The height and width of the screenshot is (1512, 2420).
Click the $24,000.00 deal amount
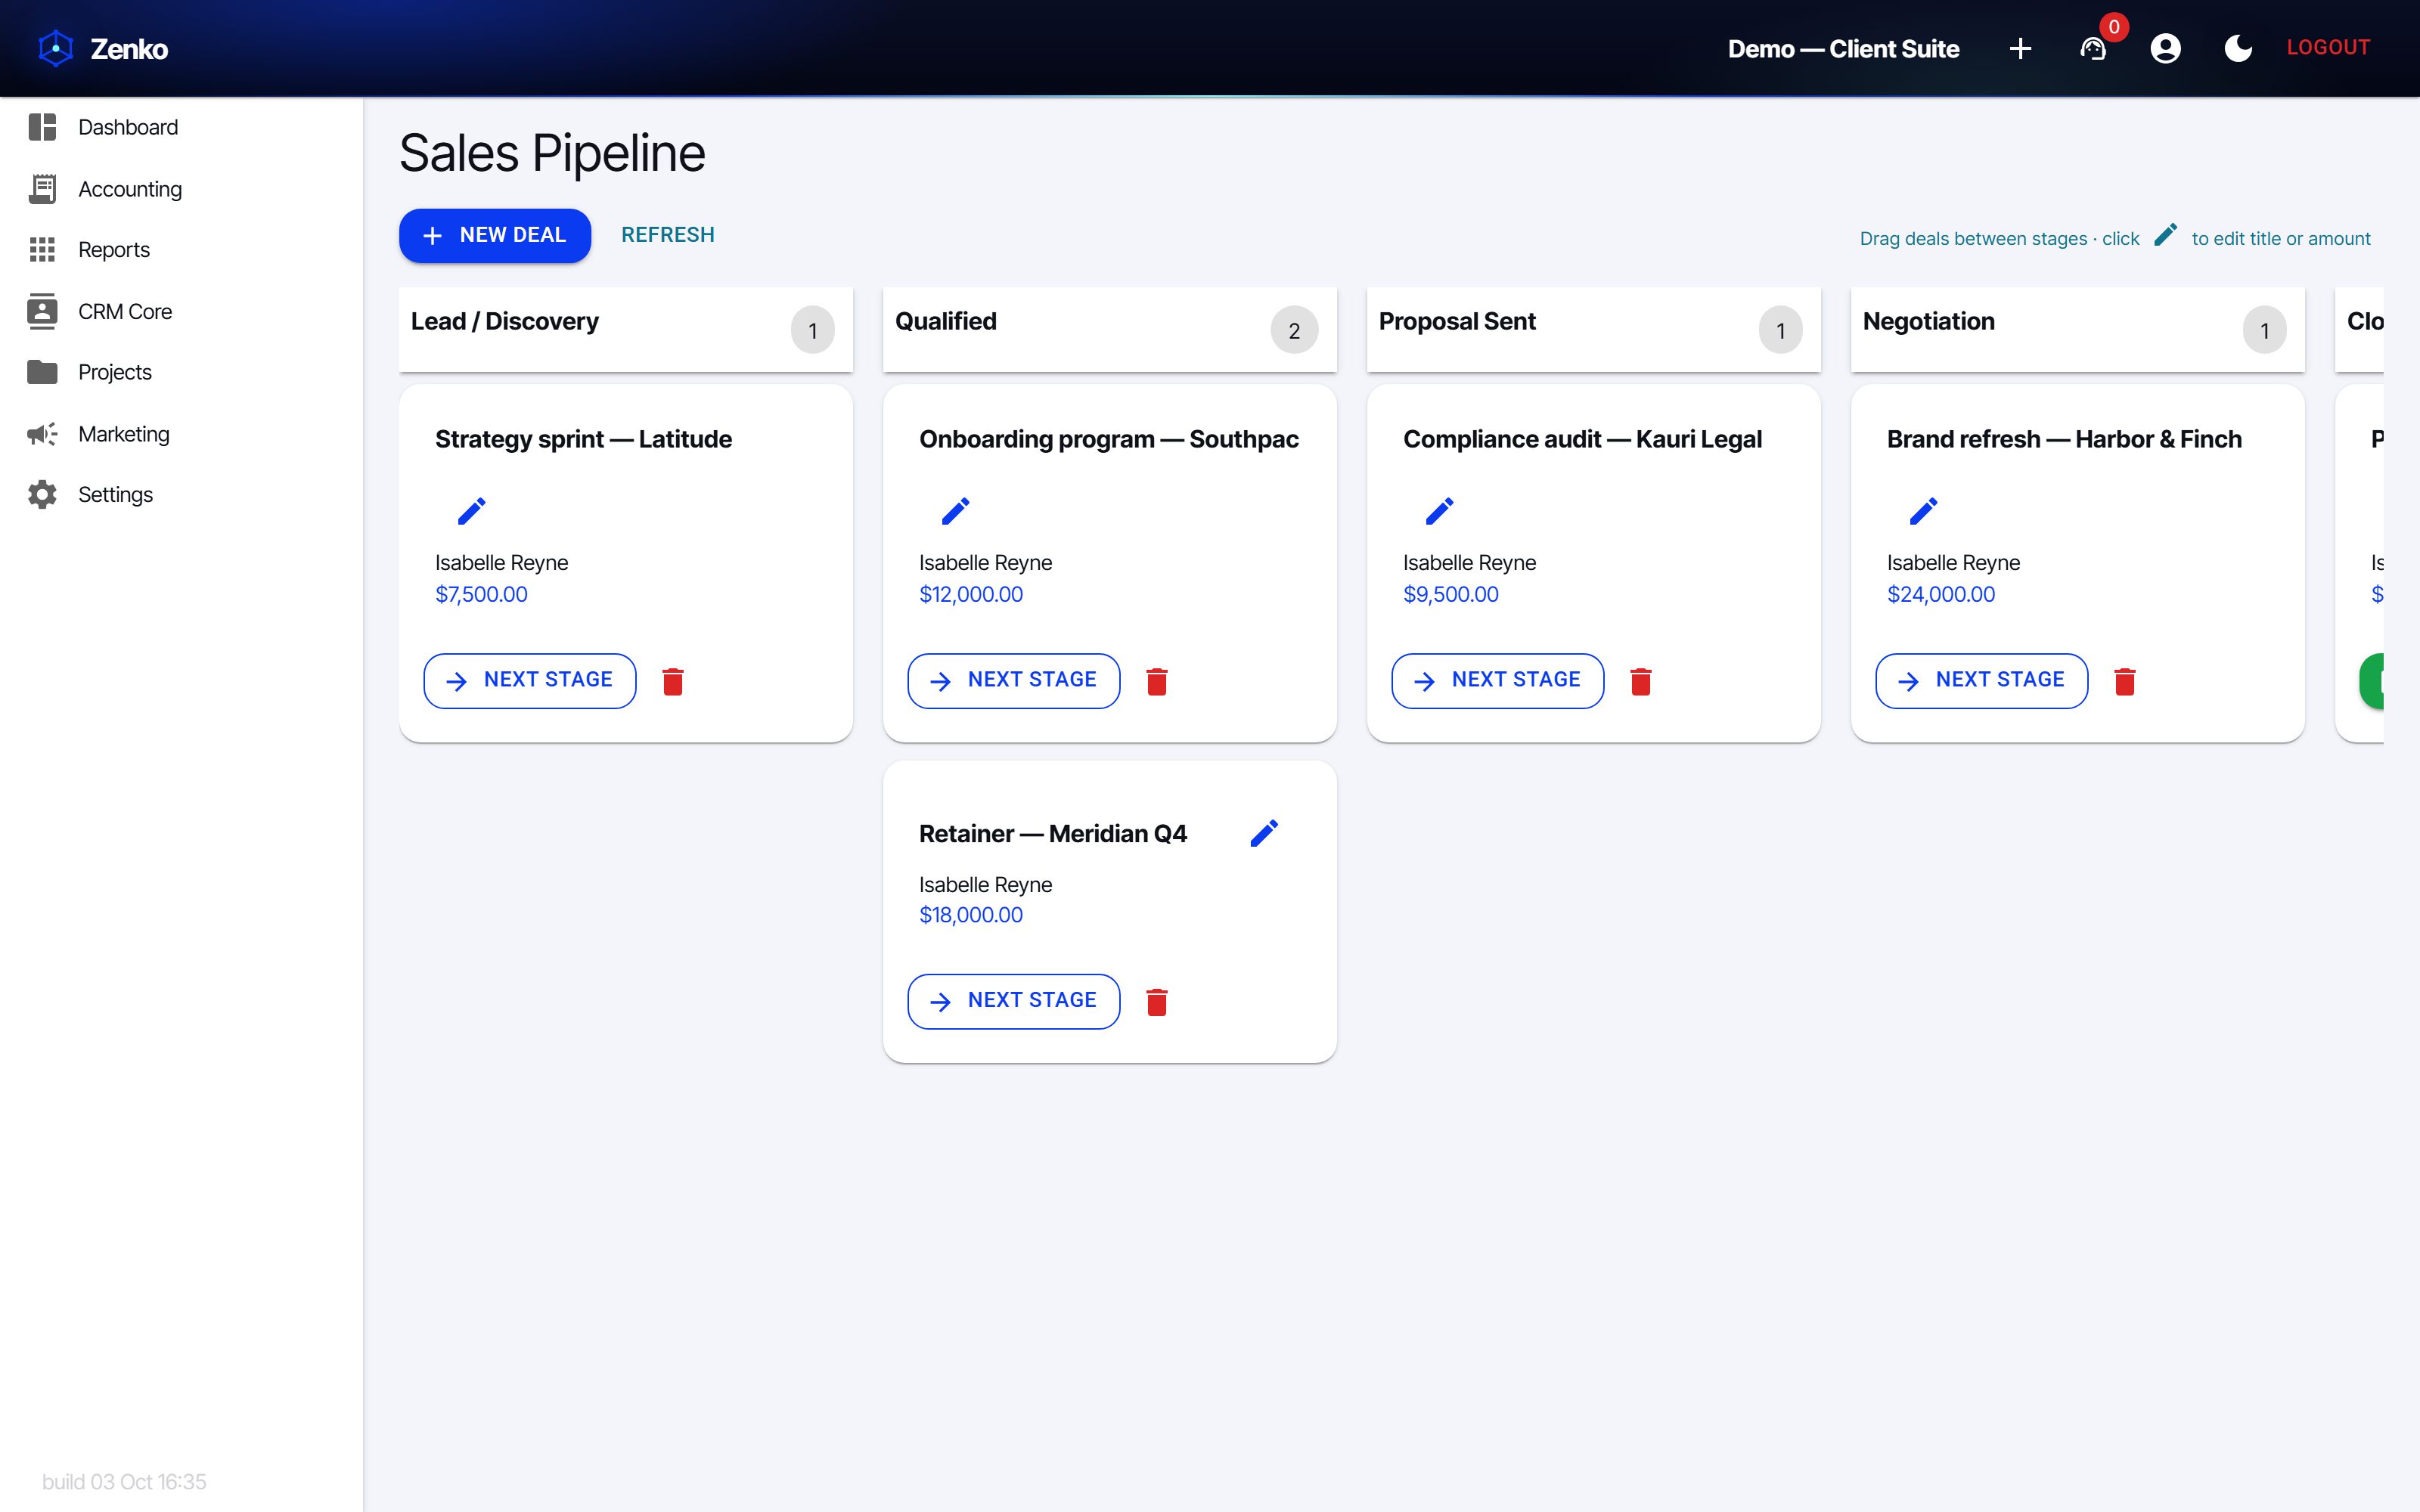(x=1941, y=594)
